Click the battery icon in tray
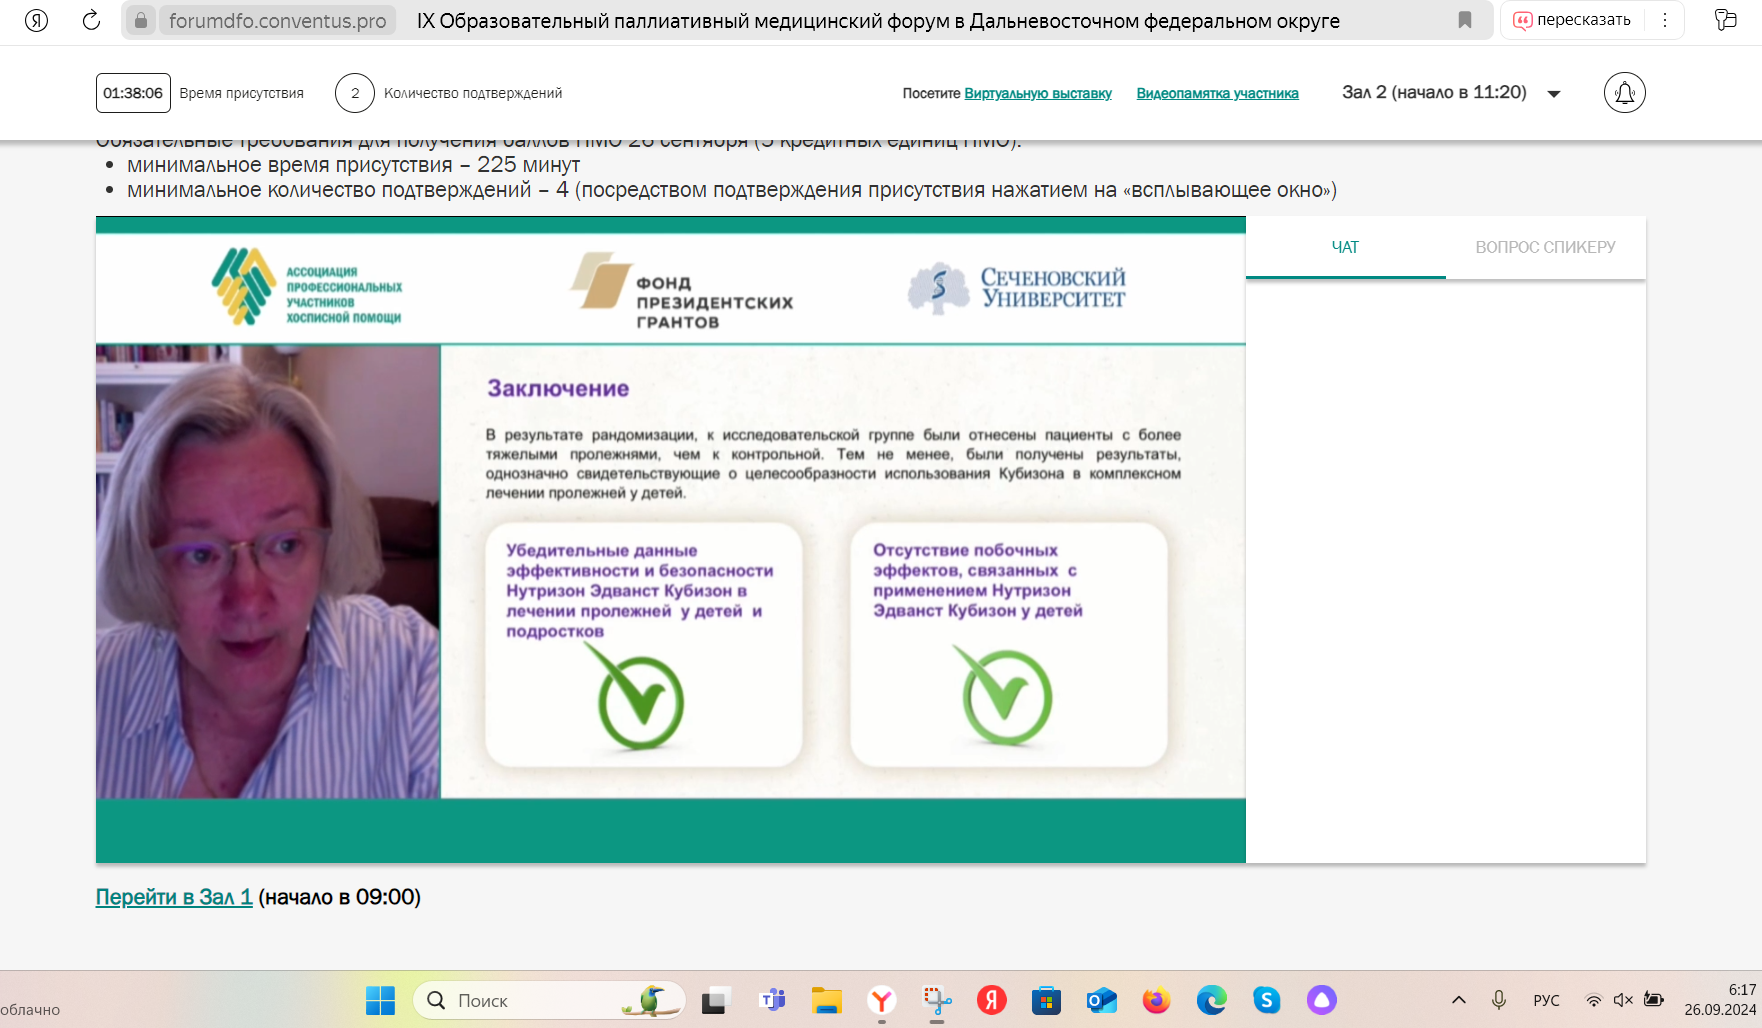This screenshot has height=1028, width=1762. pyautogui.click(x=1654, y=1000)
